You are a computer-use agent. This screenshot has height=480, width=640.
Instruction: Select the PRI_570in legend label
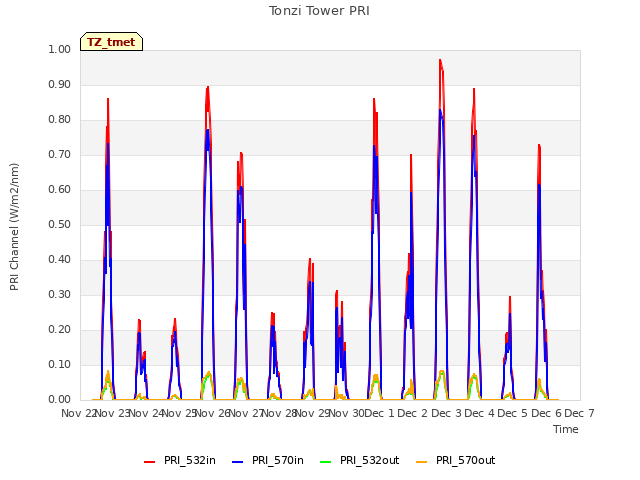pyautogui.click(x=278, y=460)
